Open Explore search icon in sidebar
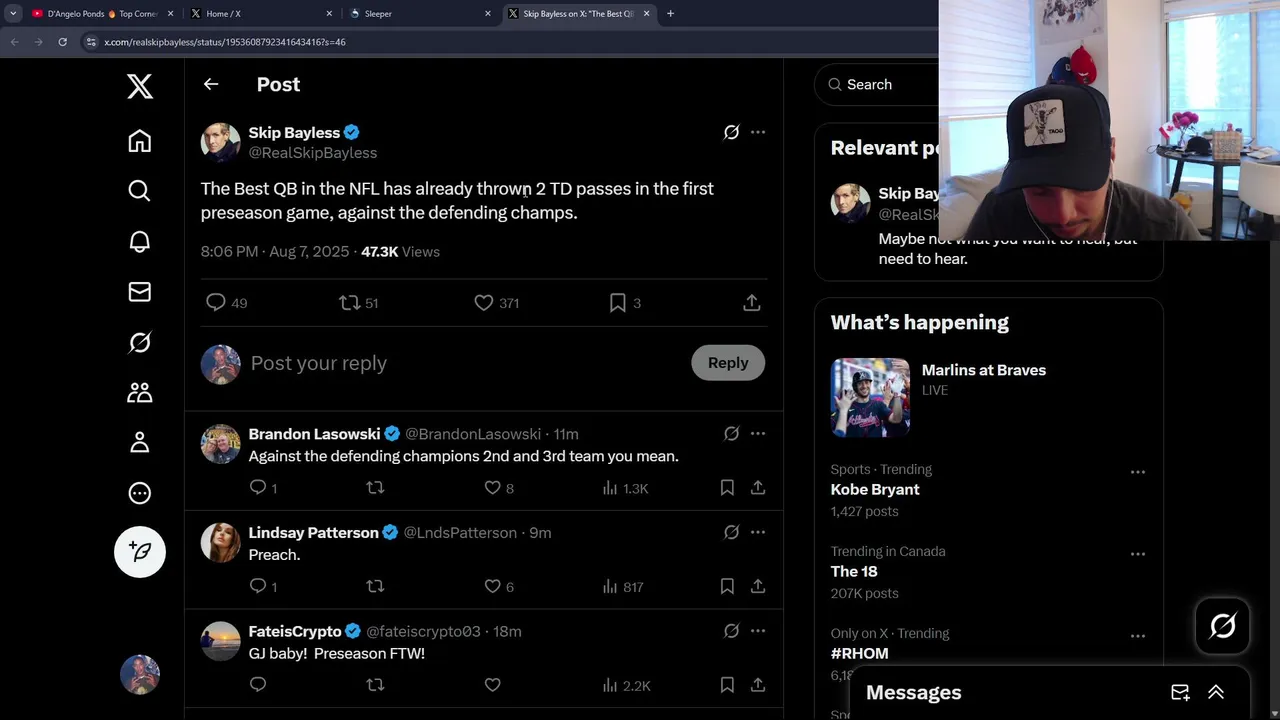The width and height of the screenshot is (1280, 720). pos(140,191)
